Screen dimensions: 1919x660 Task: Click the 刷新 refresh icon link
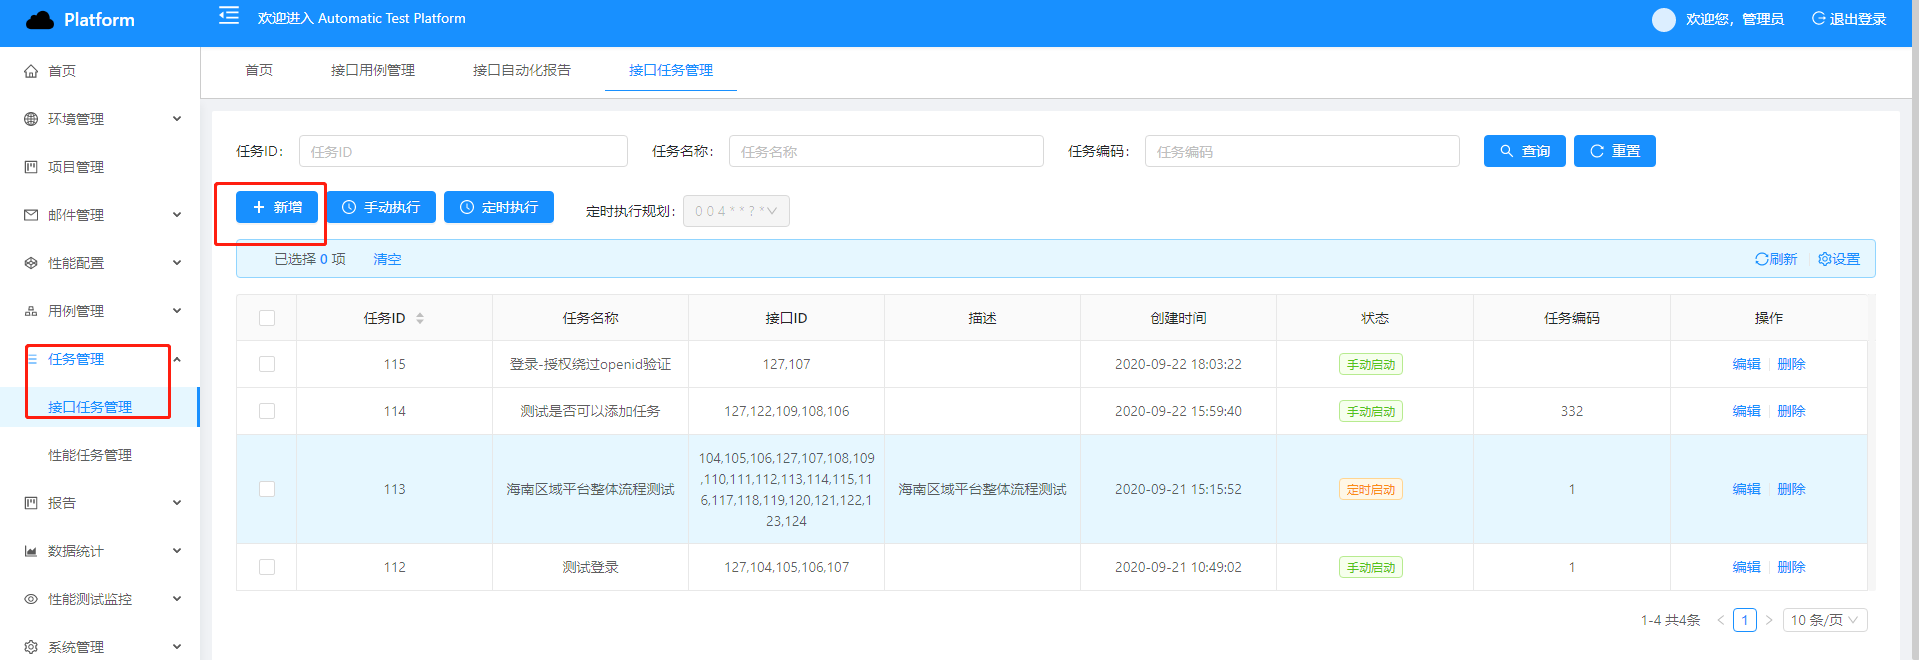pyautogui.click(x=1776, y=259)
